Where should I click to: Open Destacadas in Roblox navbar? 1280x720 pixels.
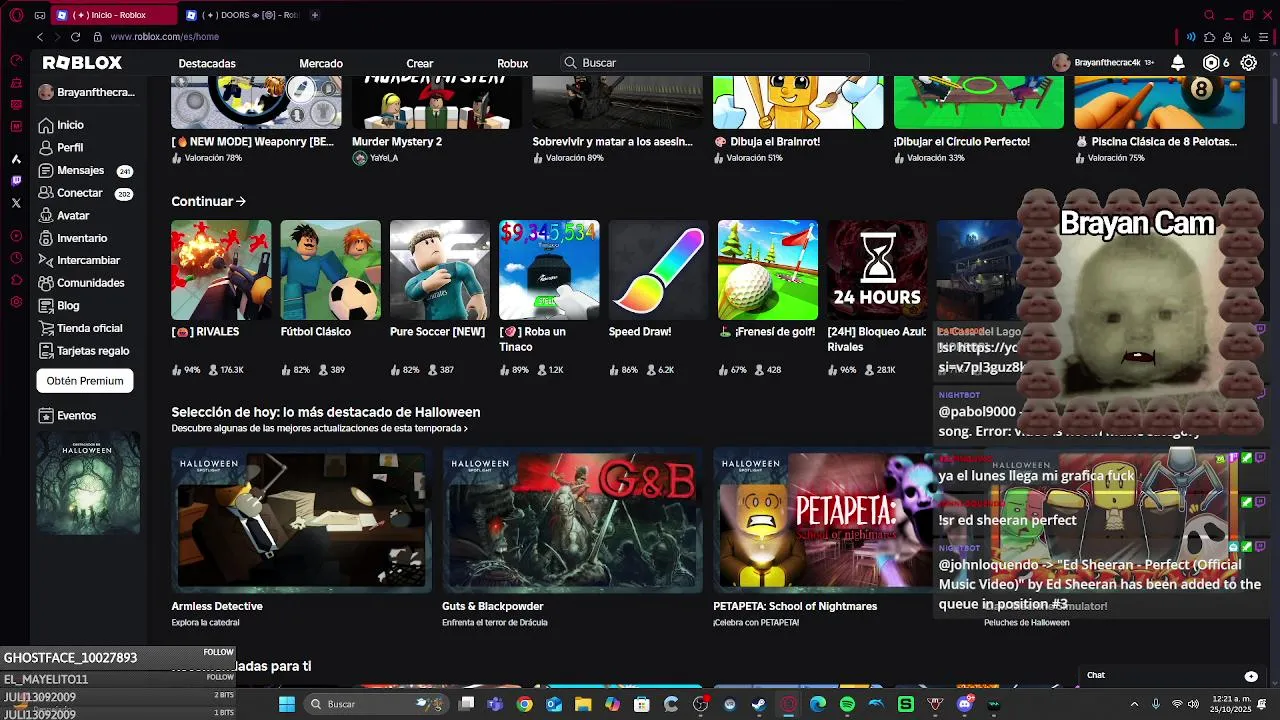pyautogui.click(x=207, y=63)
